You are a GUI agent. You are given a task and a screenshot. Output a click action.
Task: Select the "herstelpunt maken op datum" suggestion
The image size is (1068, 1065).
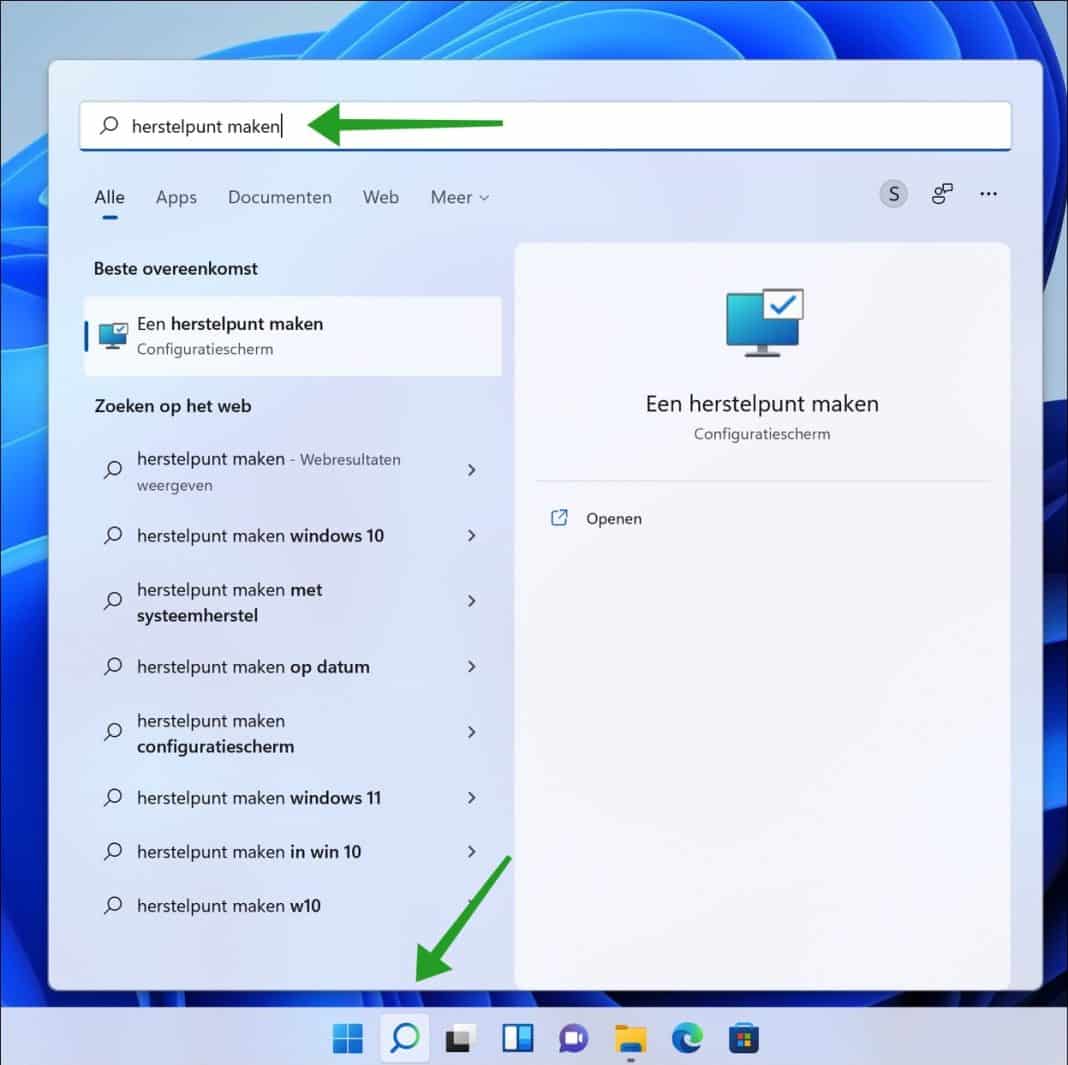coord(253,667)
